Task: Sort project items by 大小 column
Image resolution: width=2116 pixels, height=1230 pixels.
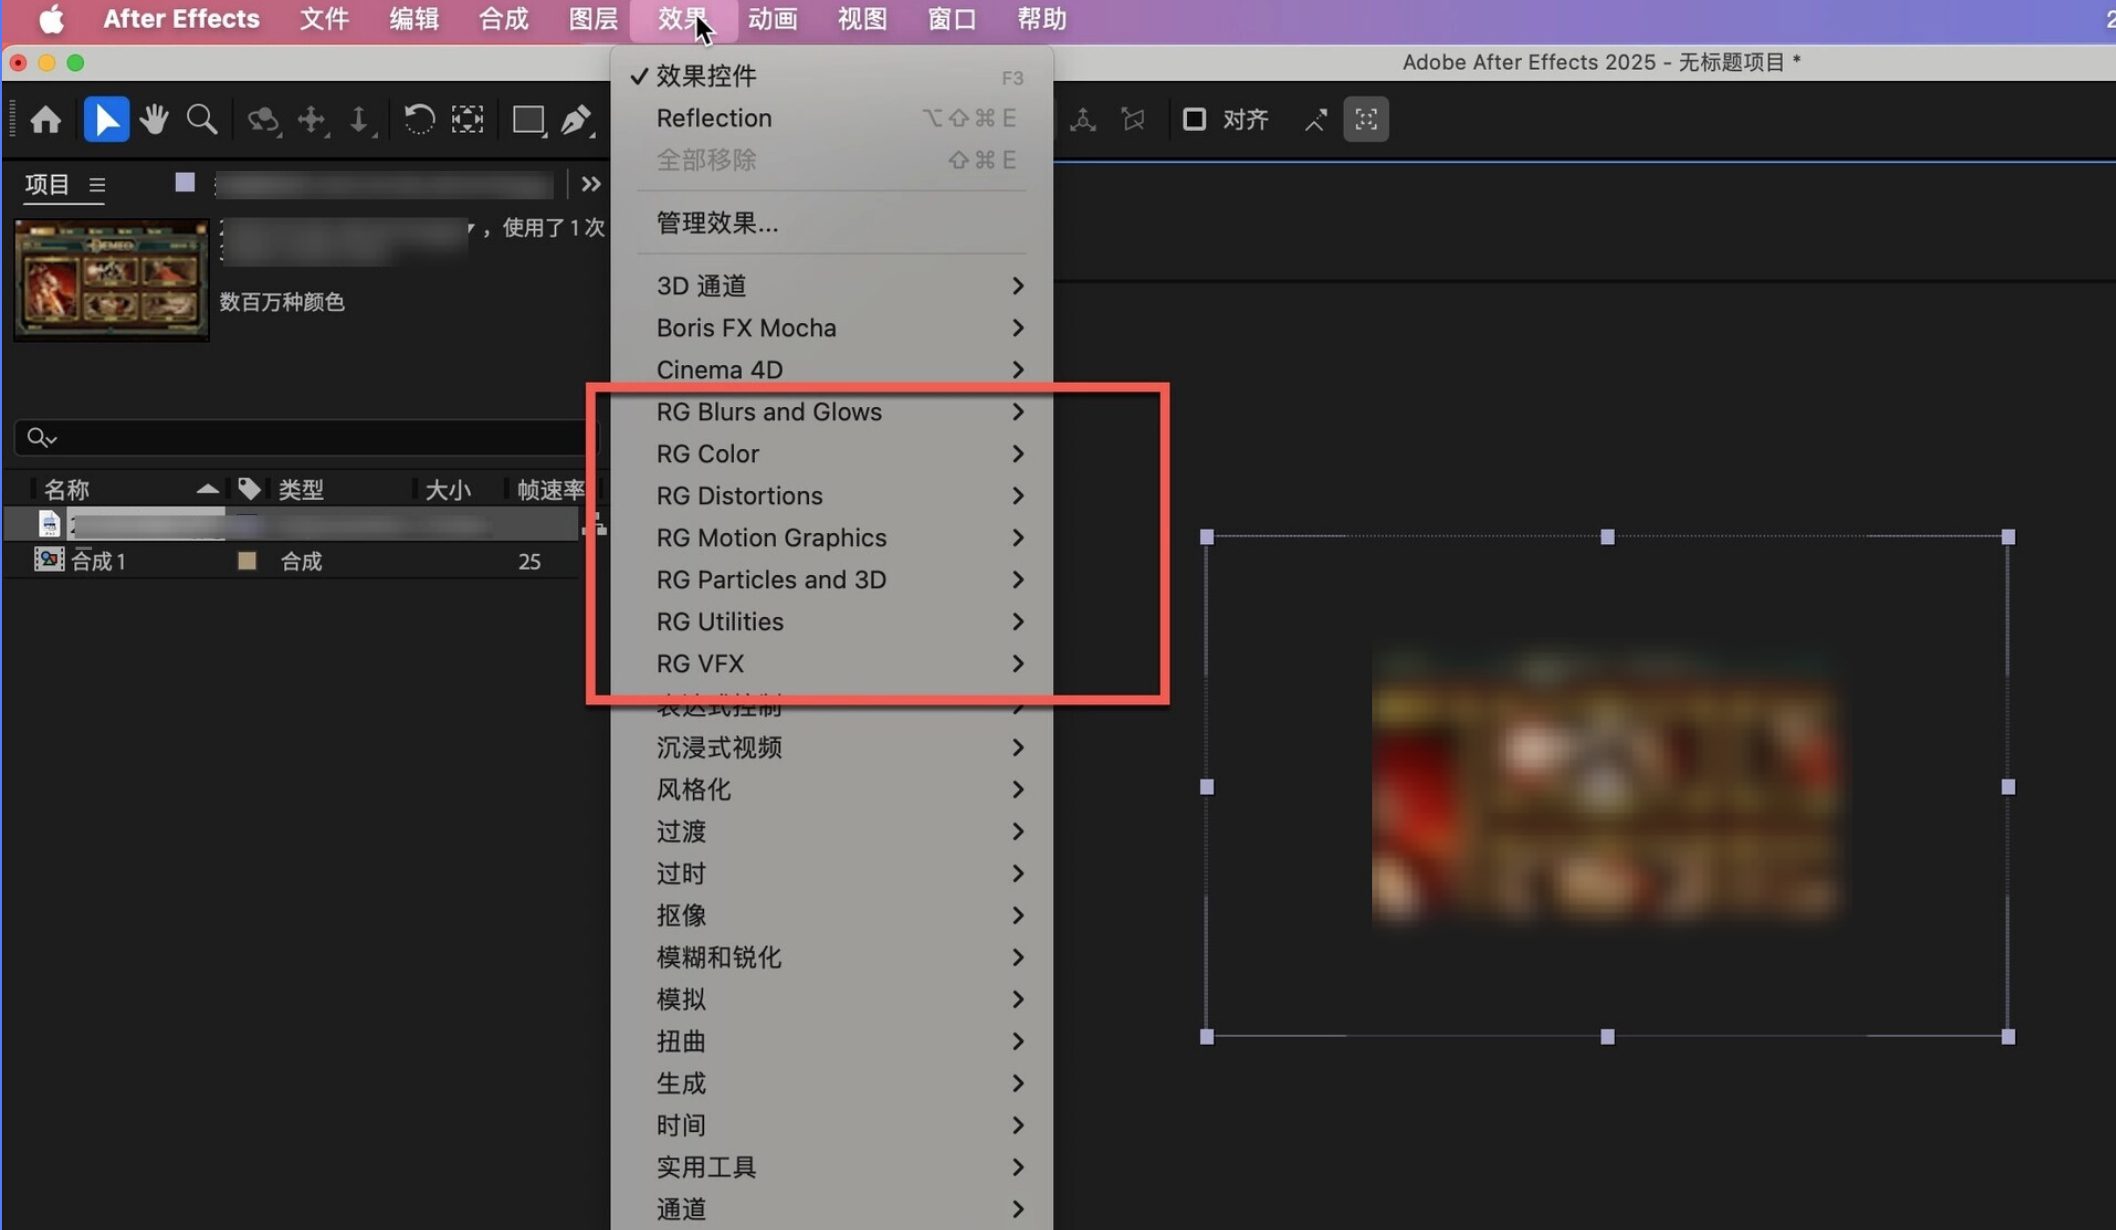Action: tap(447, 489)
